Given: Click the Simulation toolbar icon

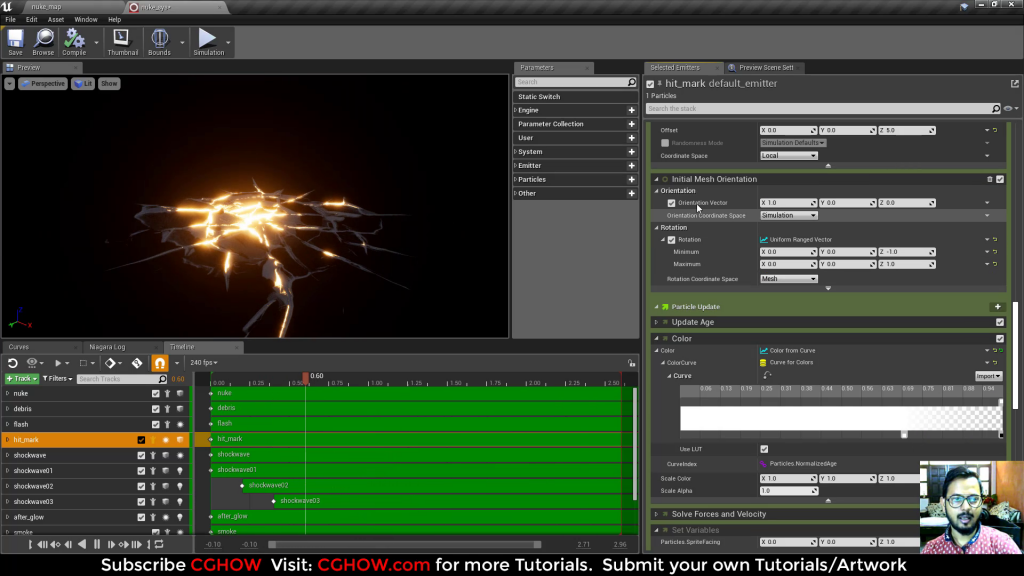Looking at the screenshot, I should 207,40.
